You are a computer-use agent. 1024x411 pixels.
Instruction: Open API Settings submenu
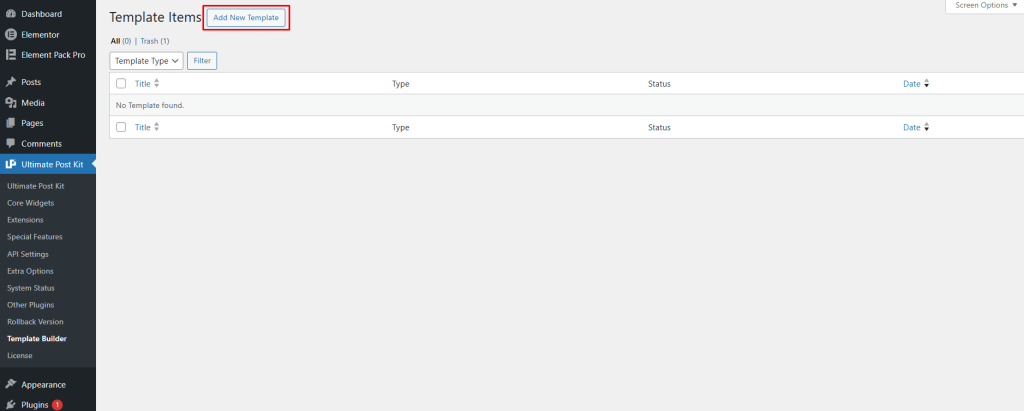pos(28,254)
